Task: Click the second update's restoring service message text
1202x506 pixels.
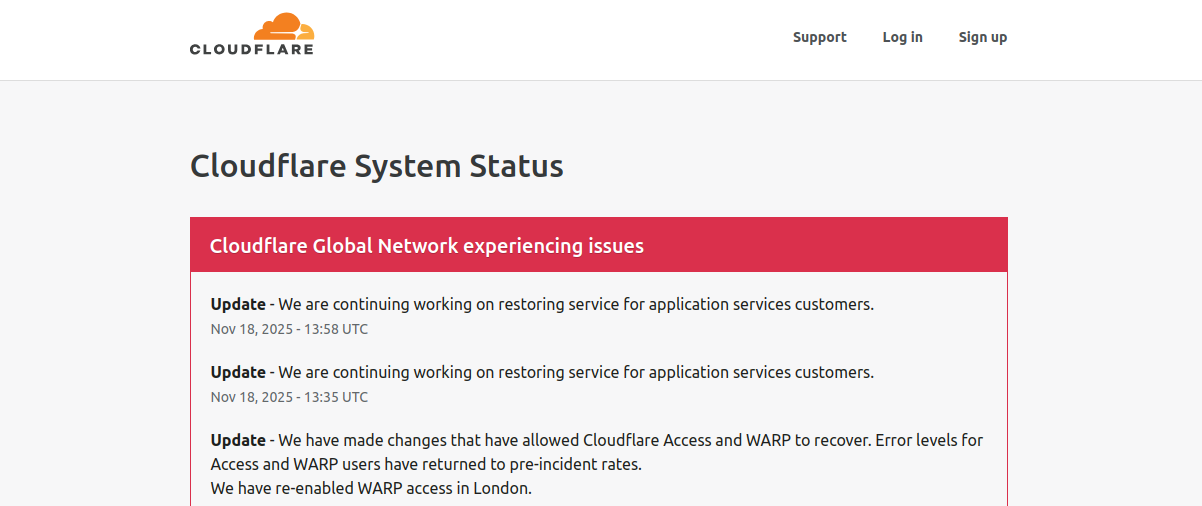Action: coord(575,372)
